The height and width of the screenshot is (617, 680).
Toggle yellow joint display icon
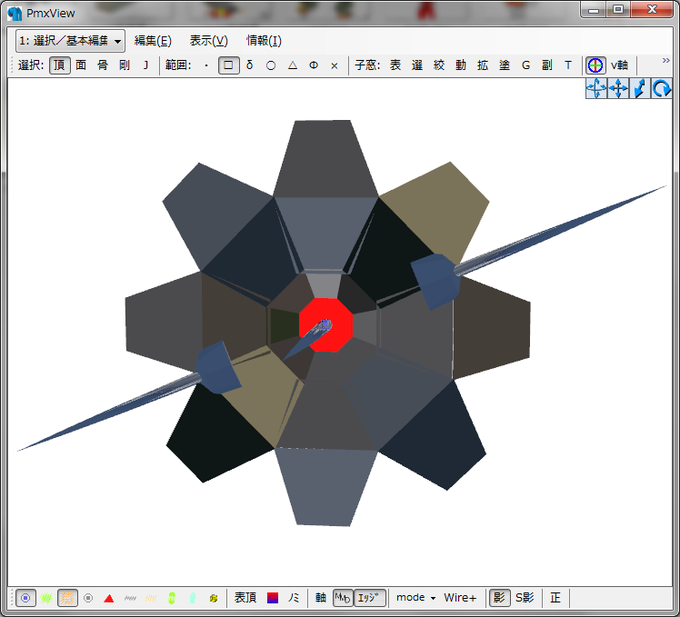click(x=213, y=598)
